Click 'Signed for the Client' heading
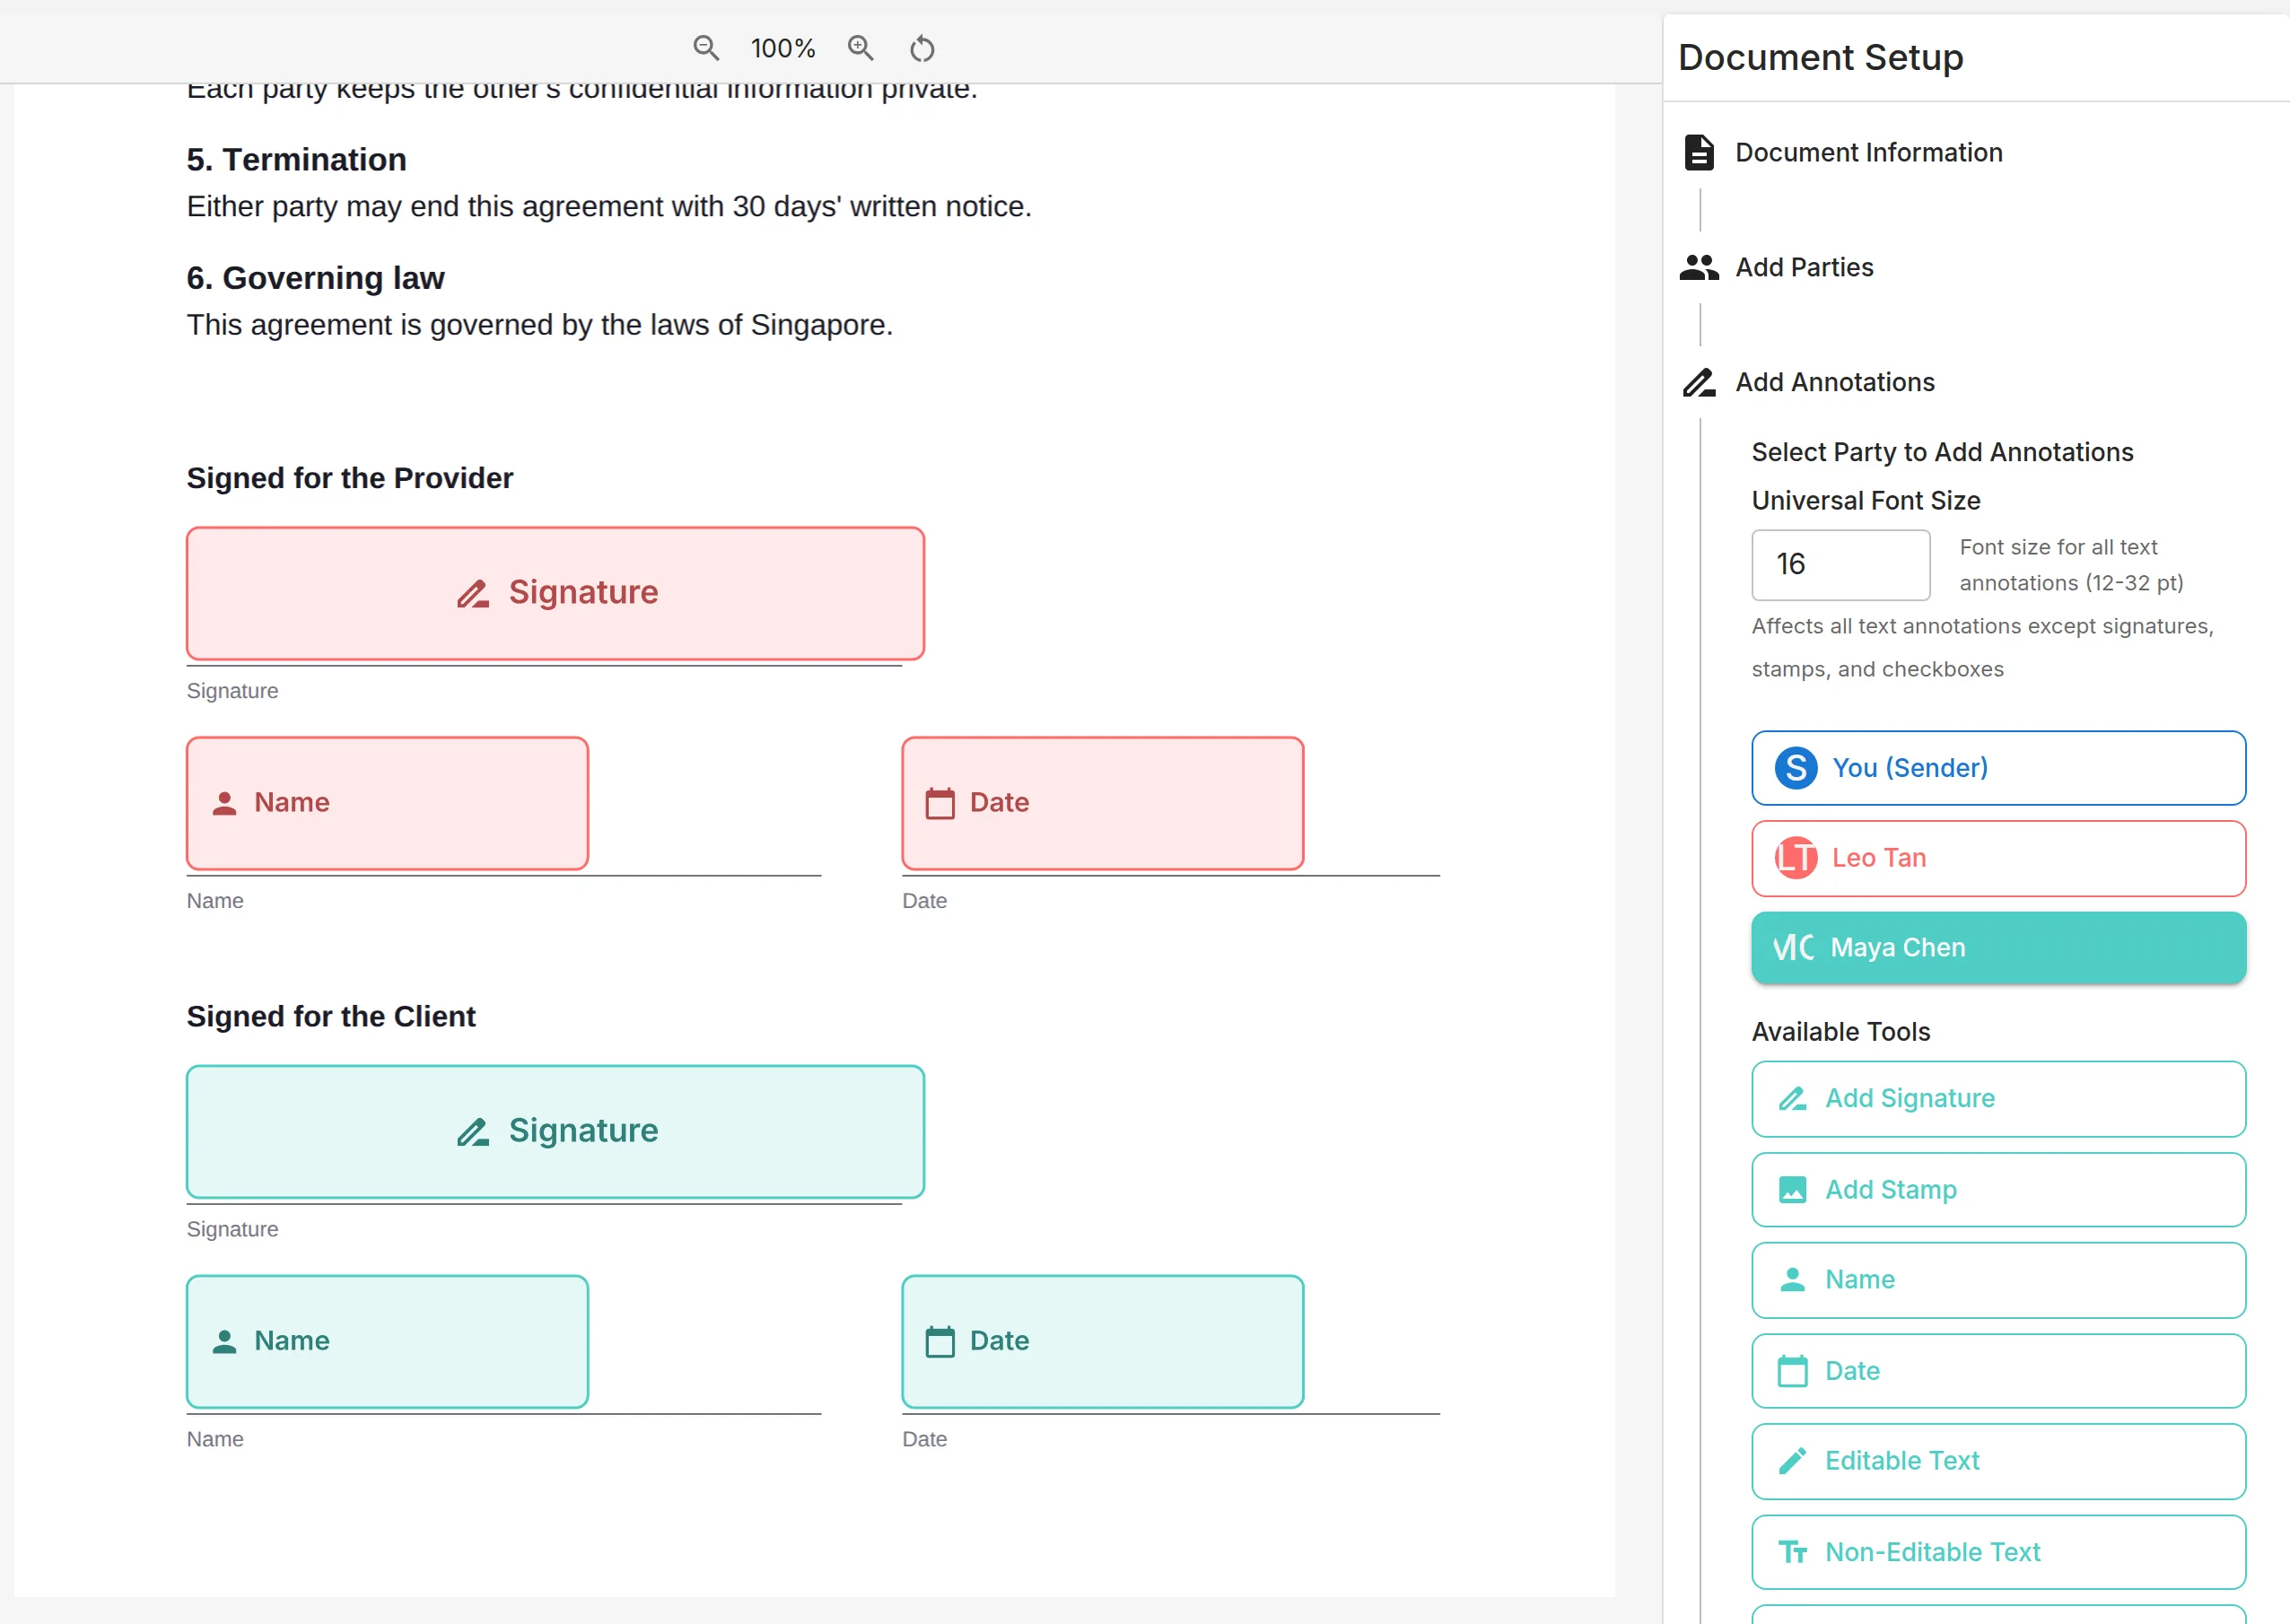 pyautogui.click(x=331, y=1016)
